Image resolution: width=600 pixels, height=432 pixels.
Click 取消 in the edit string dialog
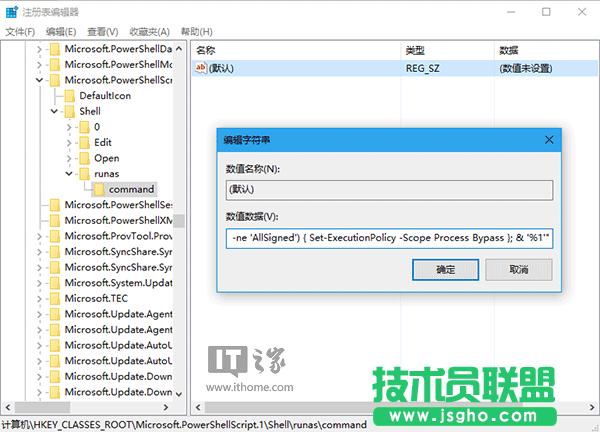(x=518, y=270)
